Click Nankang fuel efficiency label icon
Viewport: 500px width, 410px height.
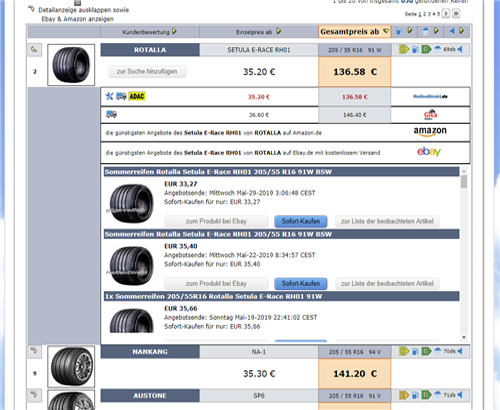[404, 351]
